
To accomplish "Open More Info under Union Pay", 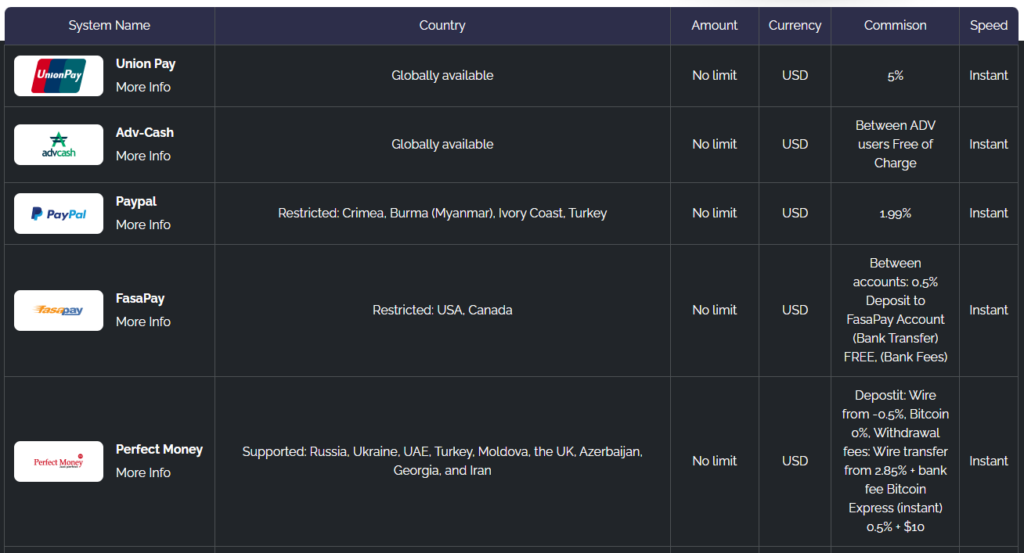I will pyautogui.click(x=143, y=87).
